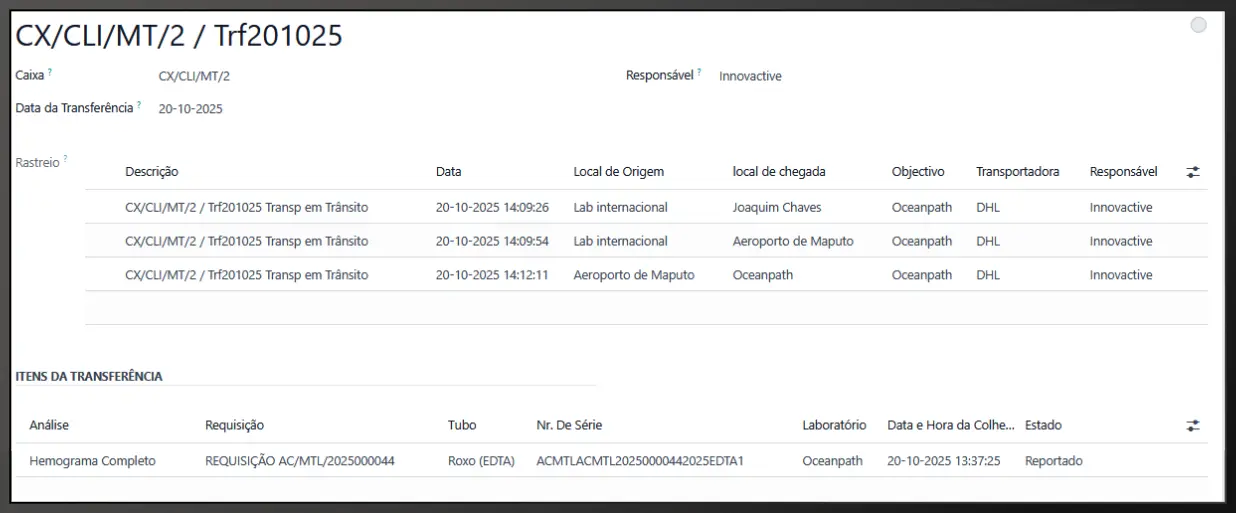Sort items by Análise column header

50,426
